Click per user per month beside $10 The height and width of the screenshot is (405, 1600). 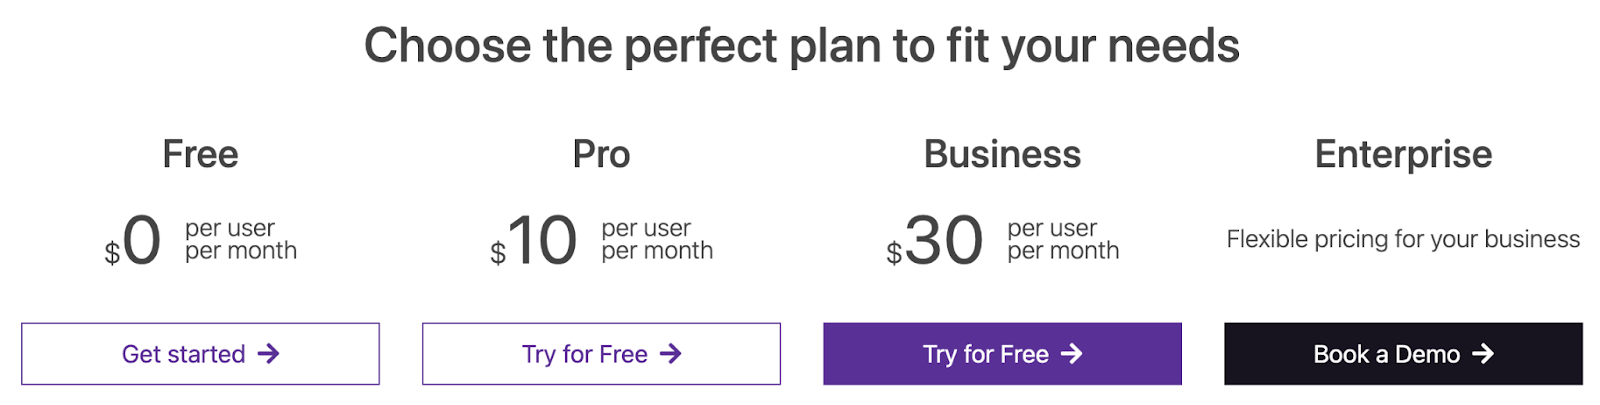[657, 240]
